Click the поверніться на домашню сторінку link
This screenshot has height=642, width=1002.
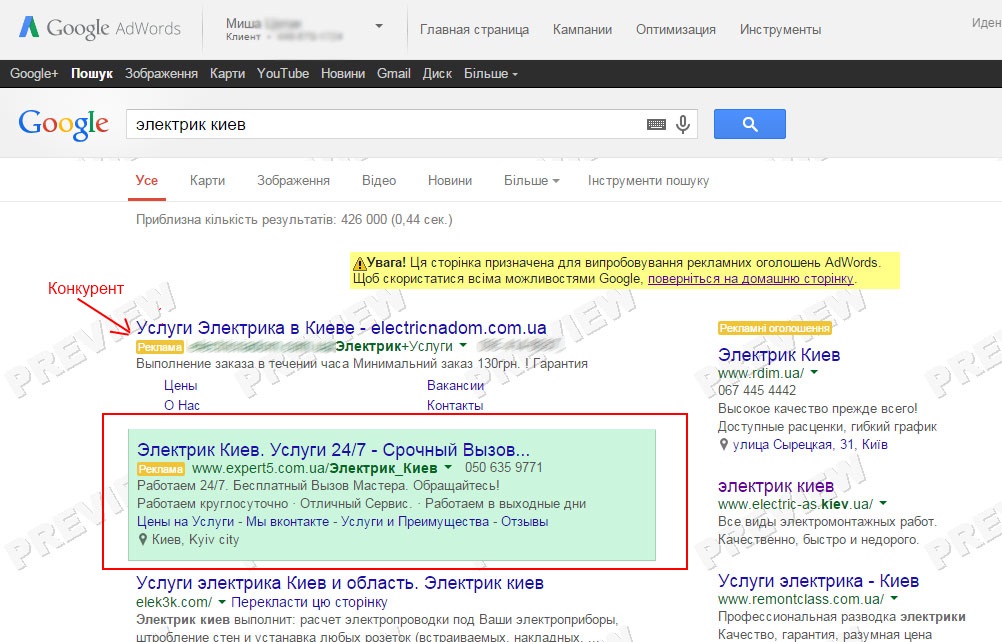[x=750, y=279]
